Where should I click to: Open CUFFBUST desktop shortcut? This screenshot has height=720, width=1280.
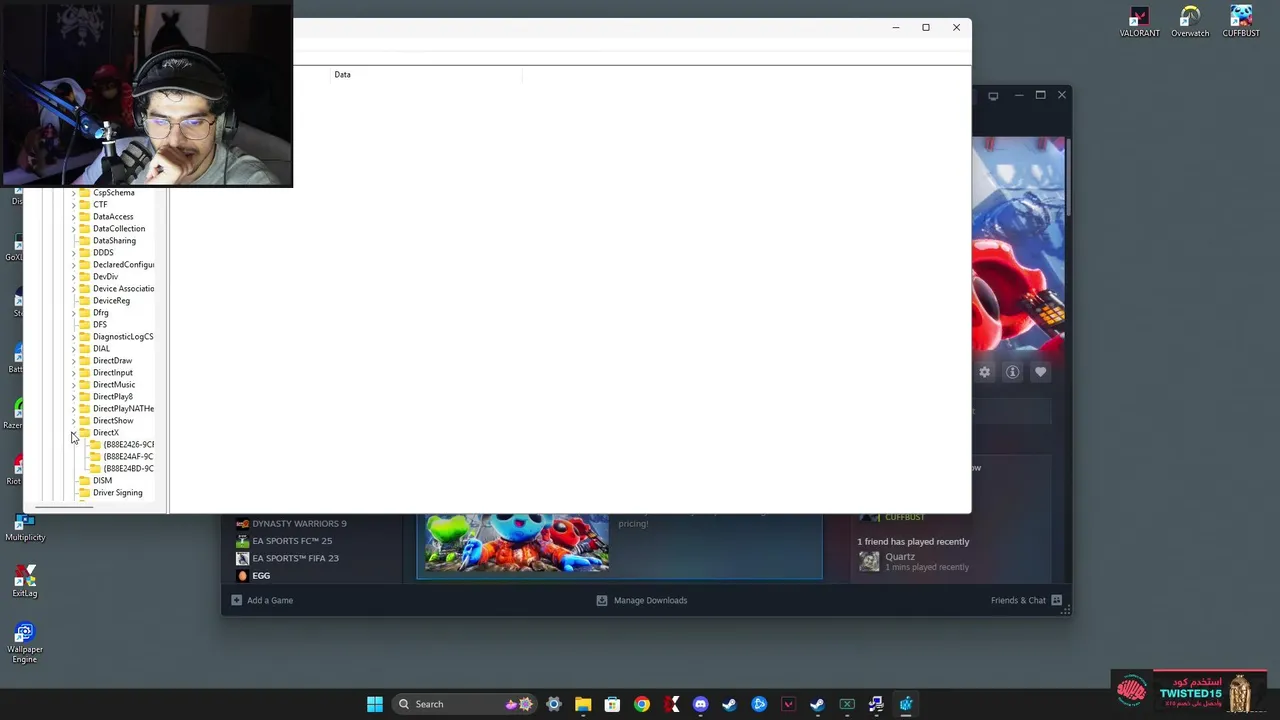tap(1241, 22)
